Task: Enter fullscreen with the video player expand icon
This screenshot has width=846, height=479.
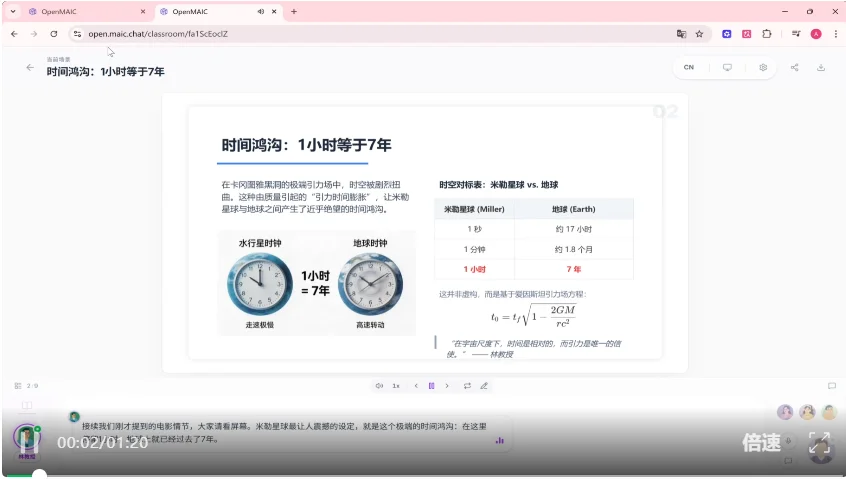Action: coord(819,443)
